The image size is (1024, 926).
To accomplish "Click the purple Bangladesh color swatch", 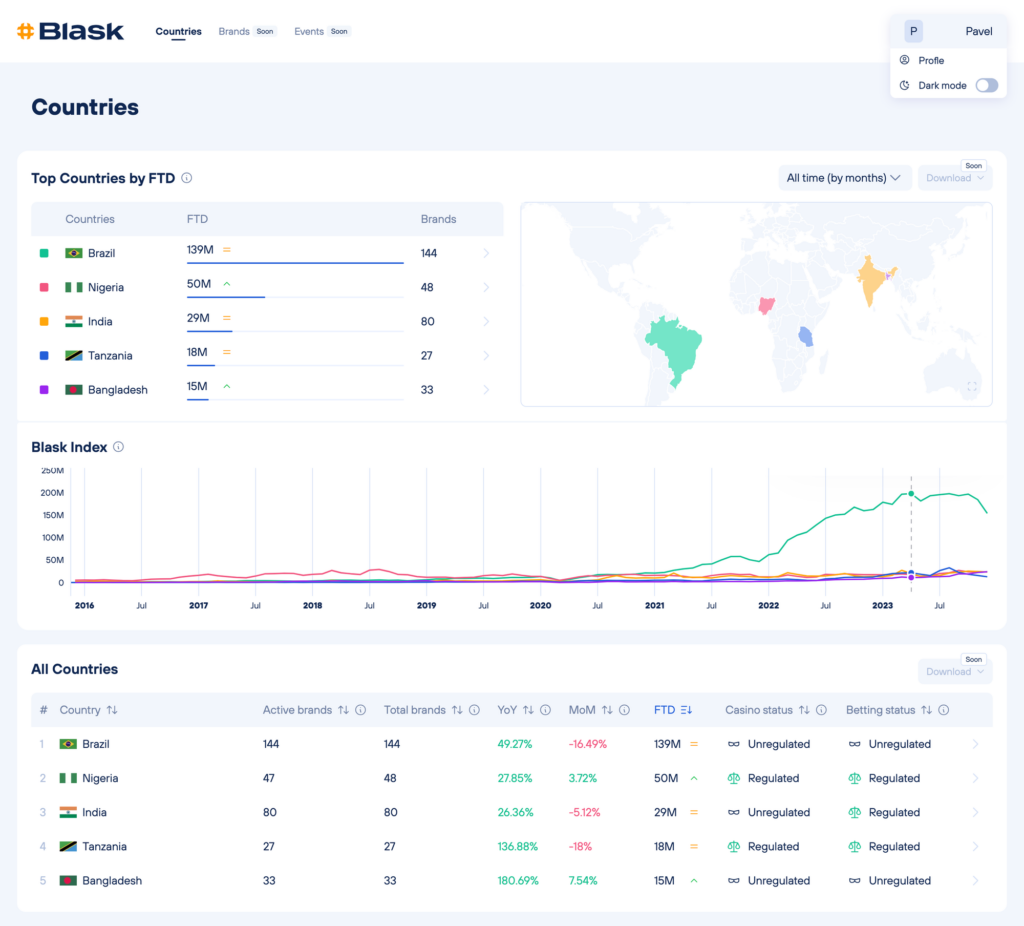I will (x=44, y=390).
